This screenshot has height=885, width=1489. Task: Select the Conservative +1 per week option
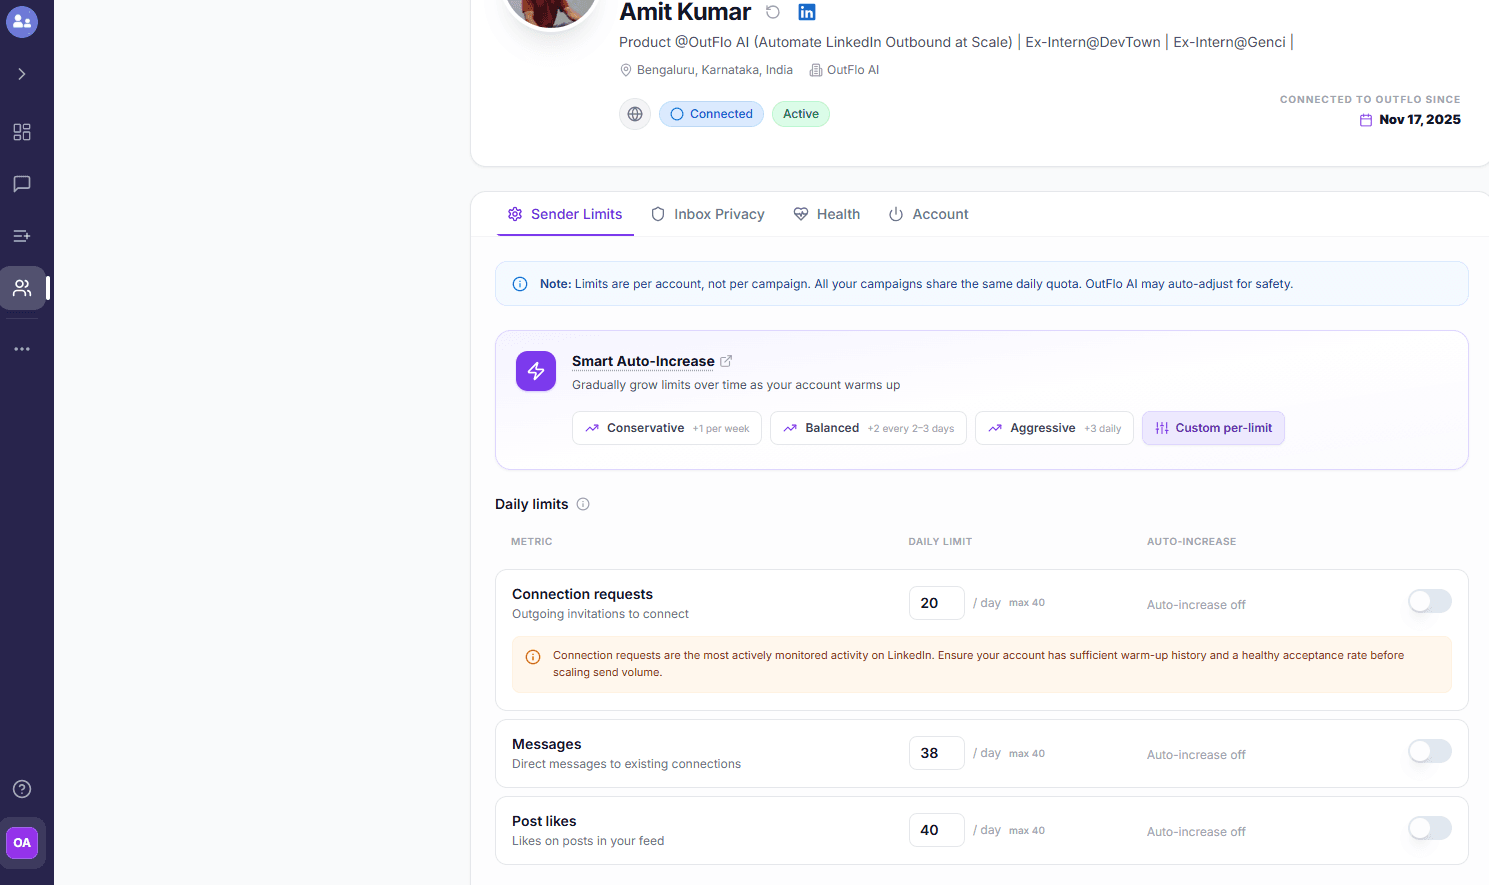[x=667, y=428]
